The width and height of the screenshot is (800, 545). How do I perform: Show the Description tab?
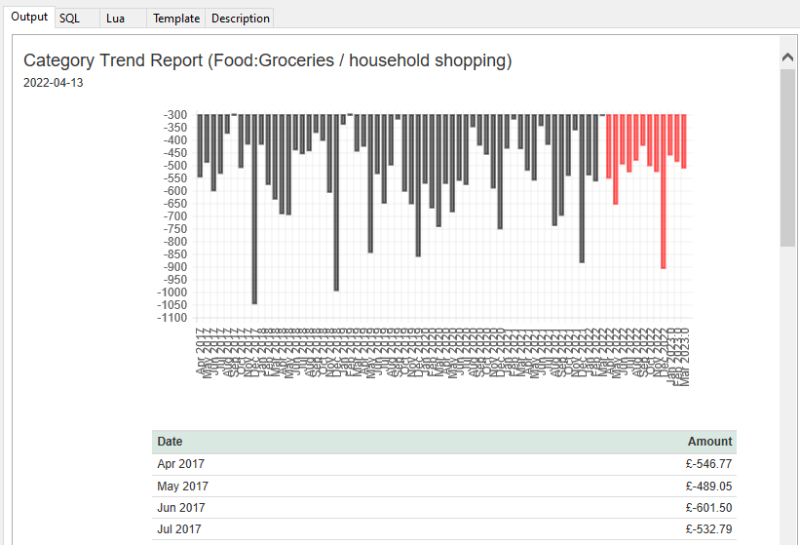[x=240, y=18]
